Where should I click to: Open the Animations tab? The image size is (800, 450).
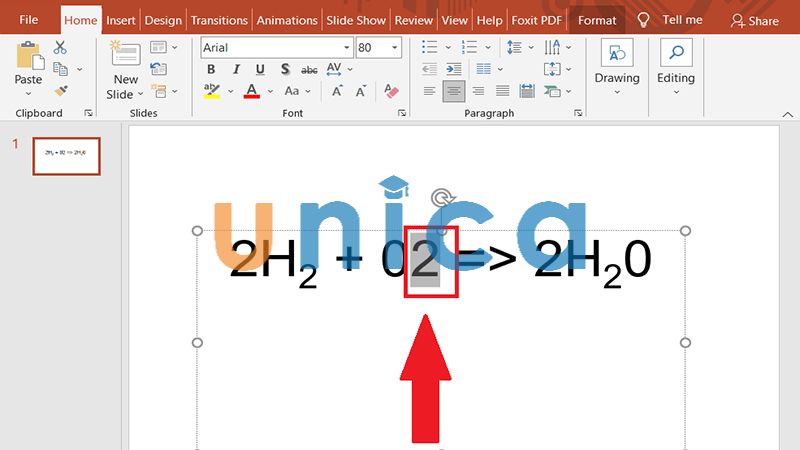[287, 20]
